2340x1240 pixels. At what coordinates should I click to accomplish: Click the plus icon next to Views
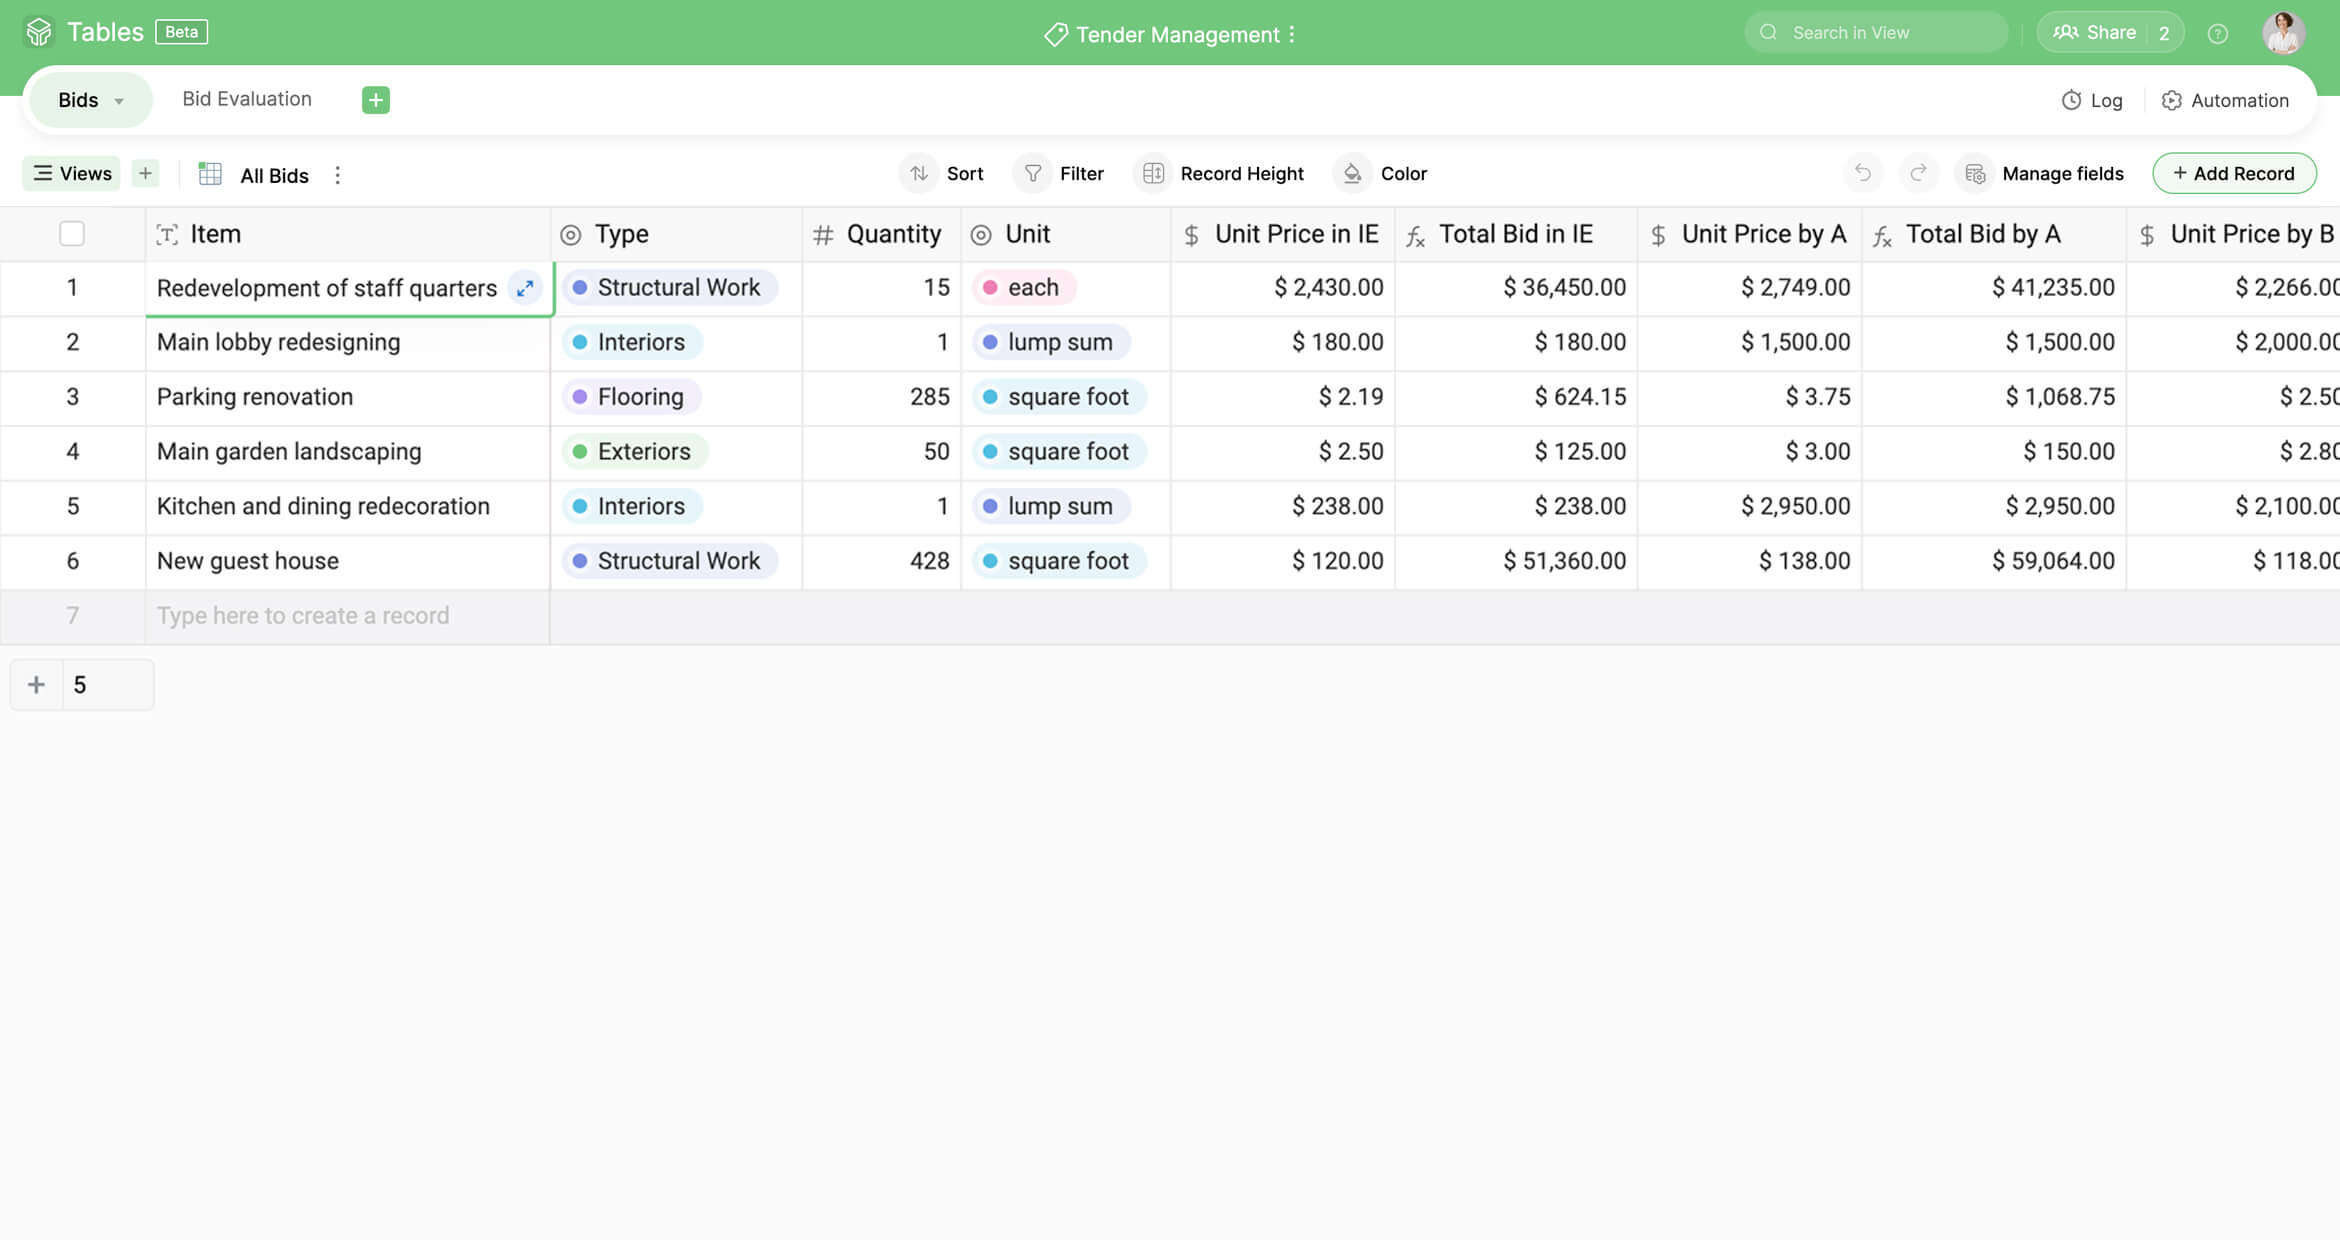coord(145,174)
